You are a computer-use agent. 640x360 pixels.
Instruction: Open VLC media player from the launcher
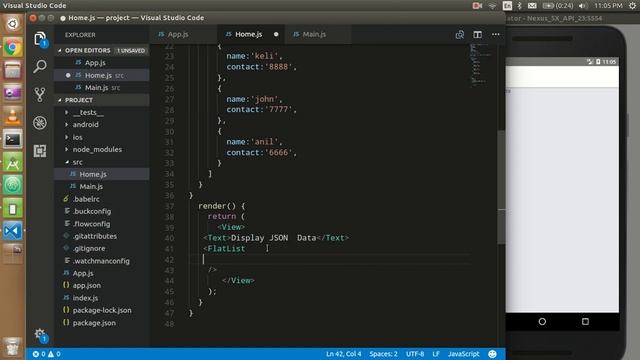[13, 116]
